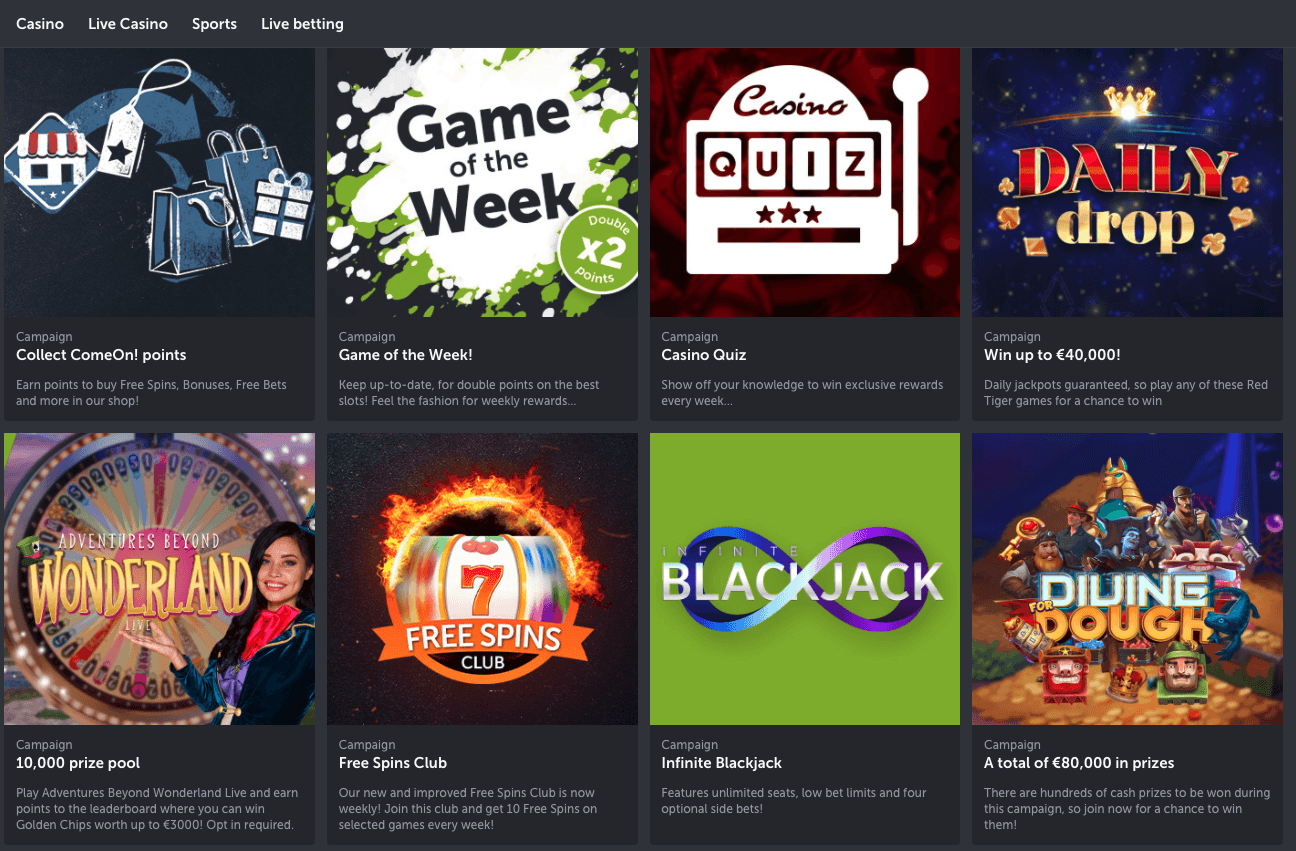Click the 'Collect ComeOn! points' title
1296x851 pixels.
101,355
